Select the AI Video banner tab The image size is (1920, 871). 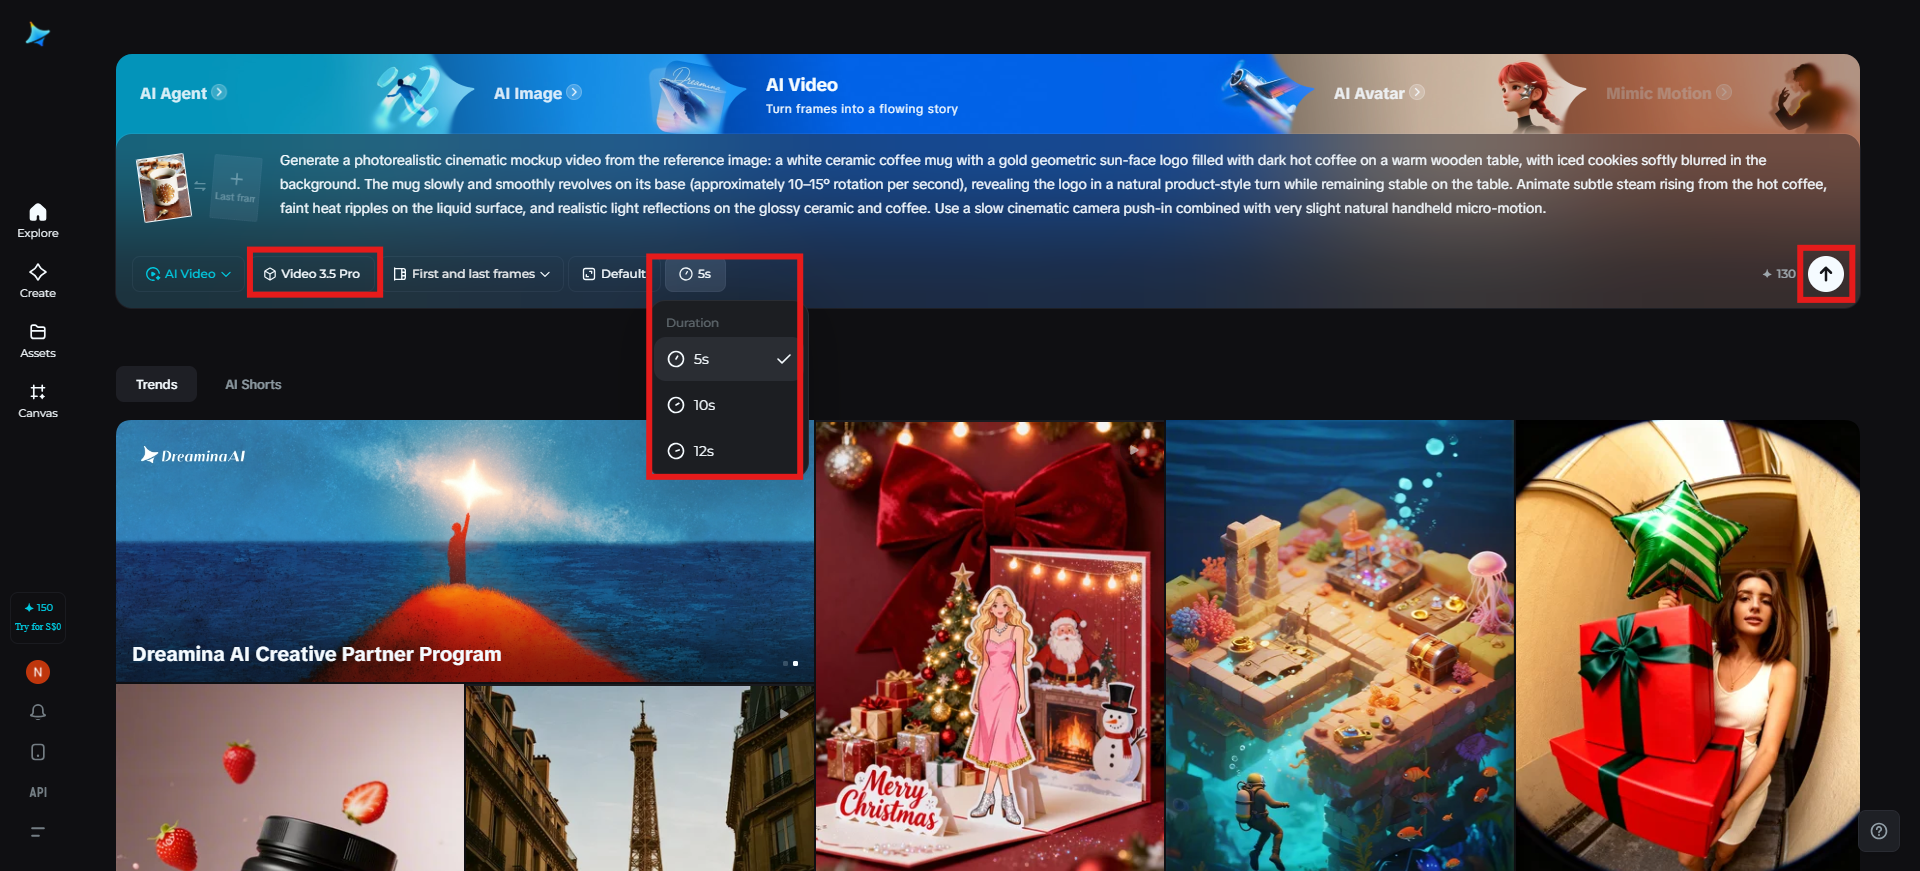click(862, 95)
